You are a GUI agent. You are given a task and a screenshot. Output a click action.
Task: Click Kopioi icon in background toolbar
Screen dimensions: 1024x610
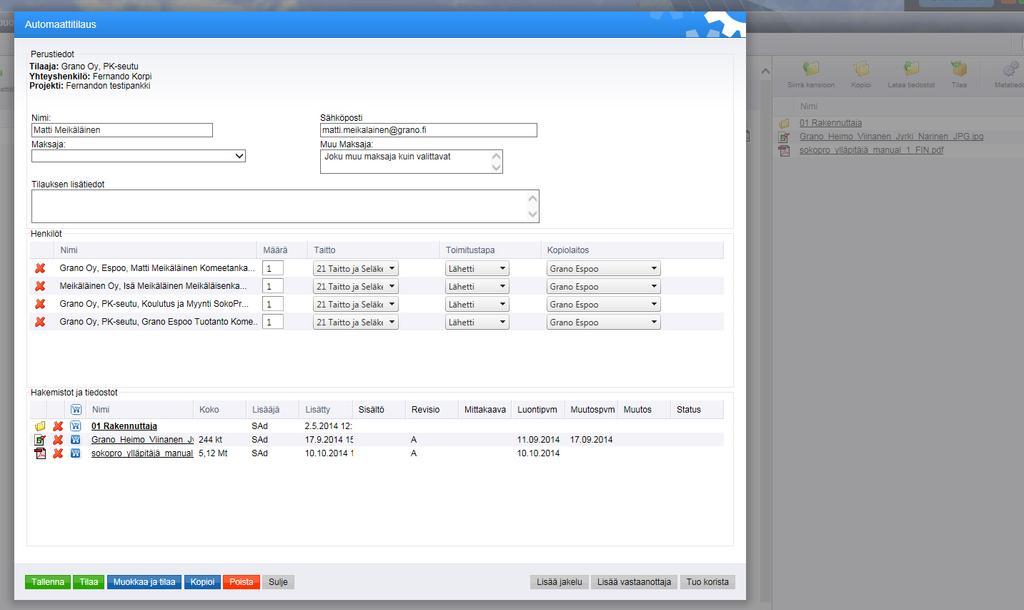point(861,69)
